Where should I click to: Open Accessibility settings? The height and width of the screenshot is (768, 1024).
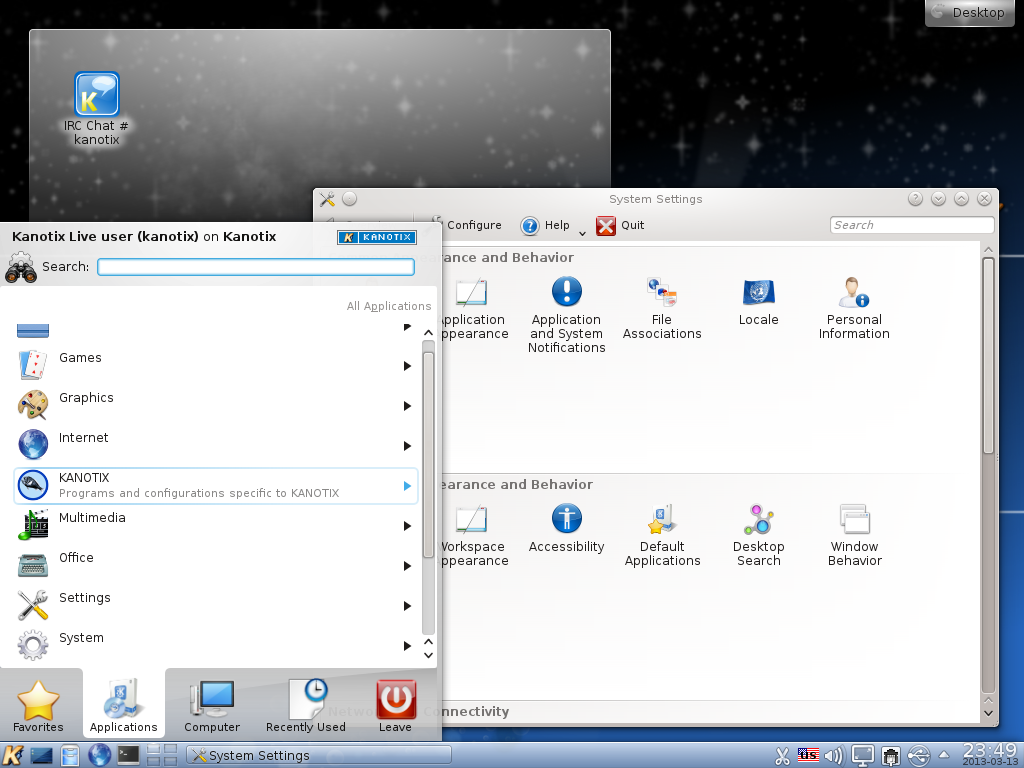click(566, 528)
